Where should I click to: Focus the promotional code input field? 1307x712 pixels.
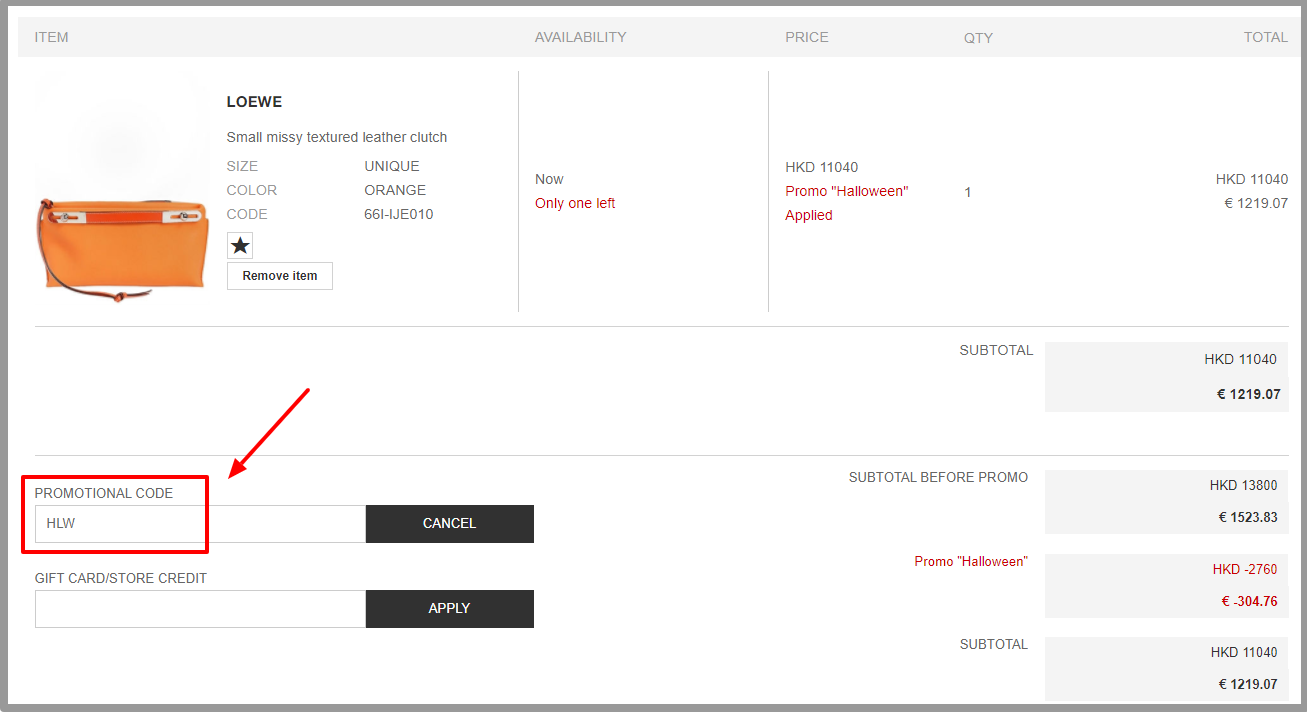(x=200, y=524)
